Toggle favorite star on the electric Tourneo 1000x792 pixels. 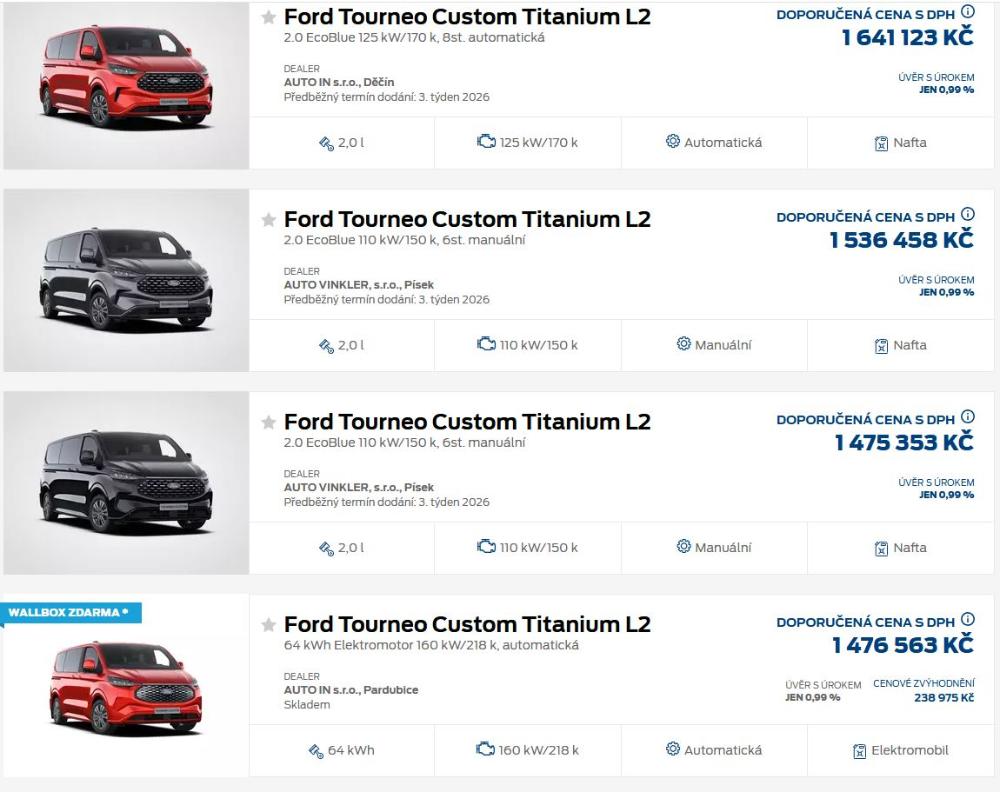(x=268, y=625)
